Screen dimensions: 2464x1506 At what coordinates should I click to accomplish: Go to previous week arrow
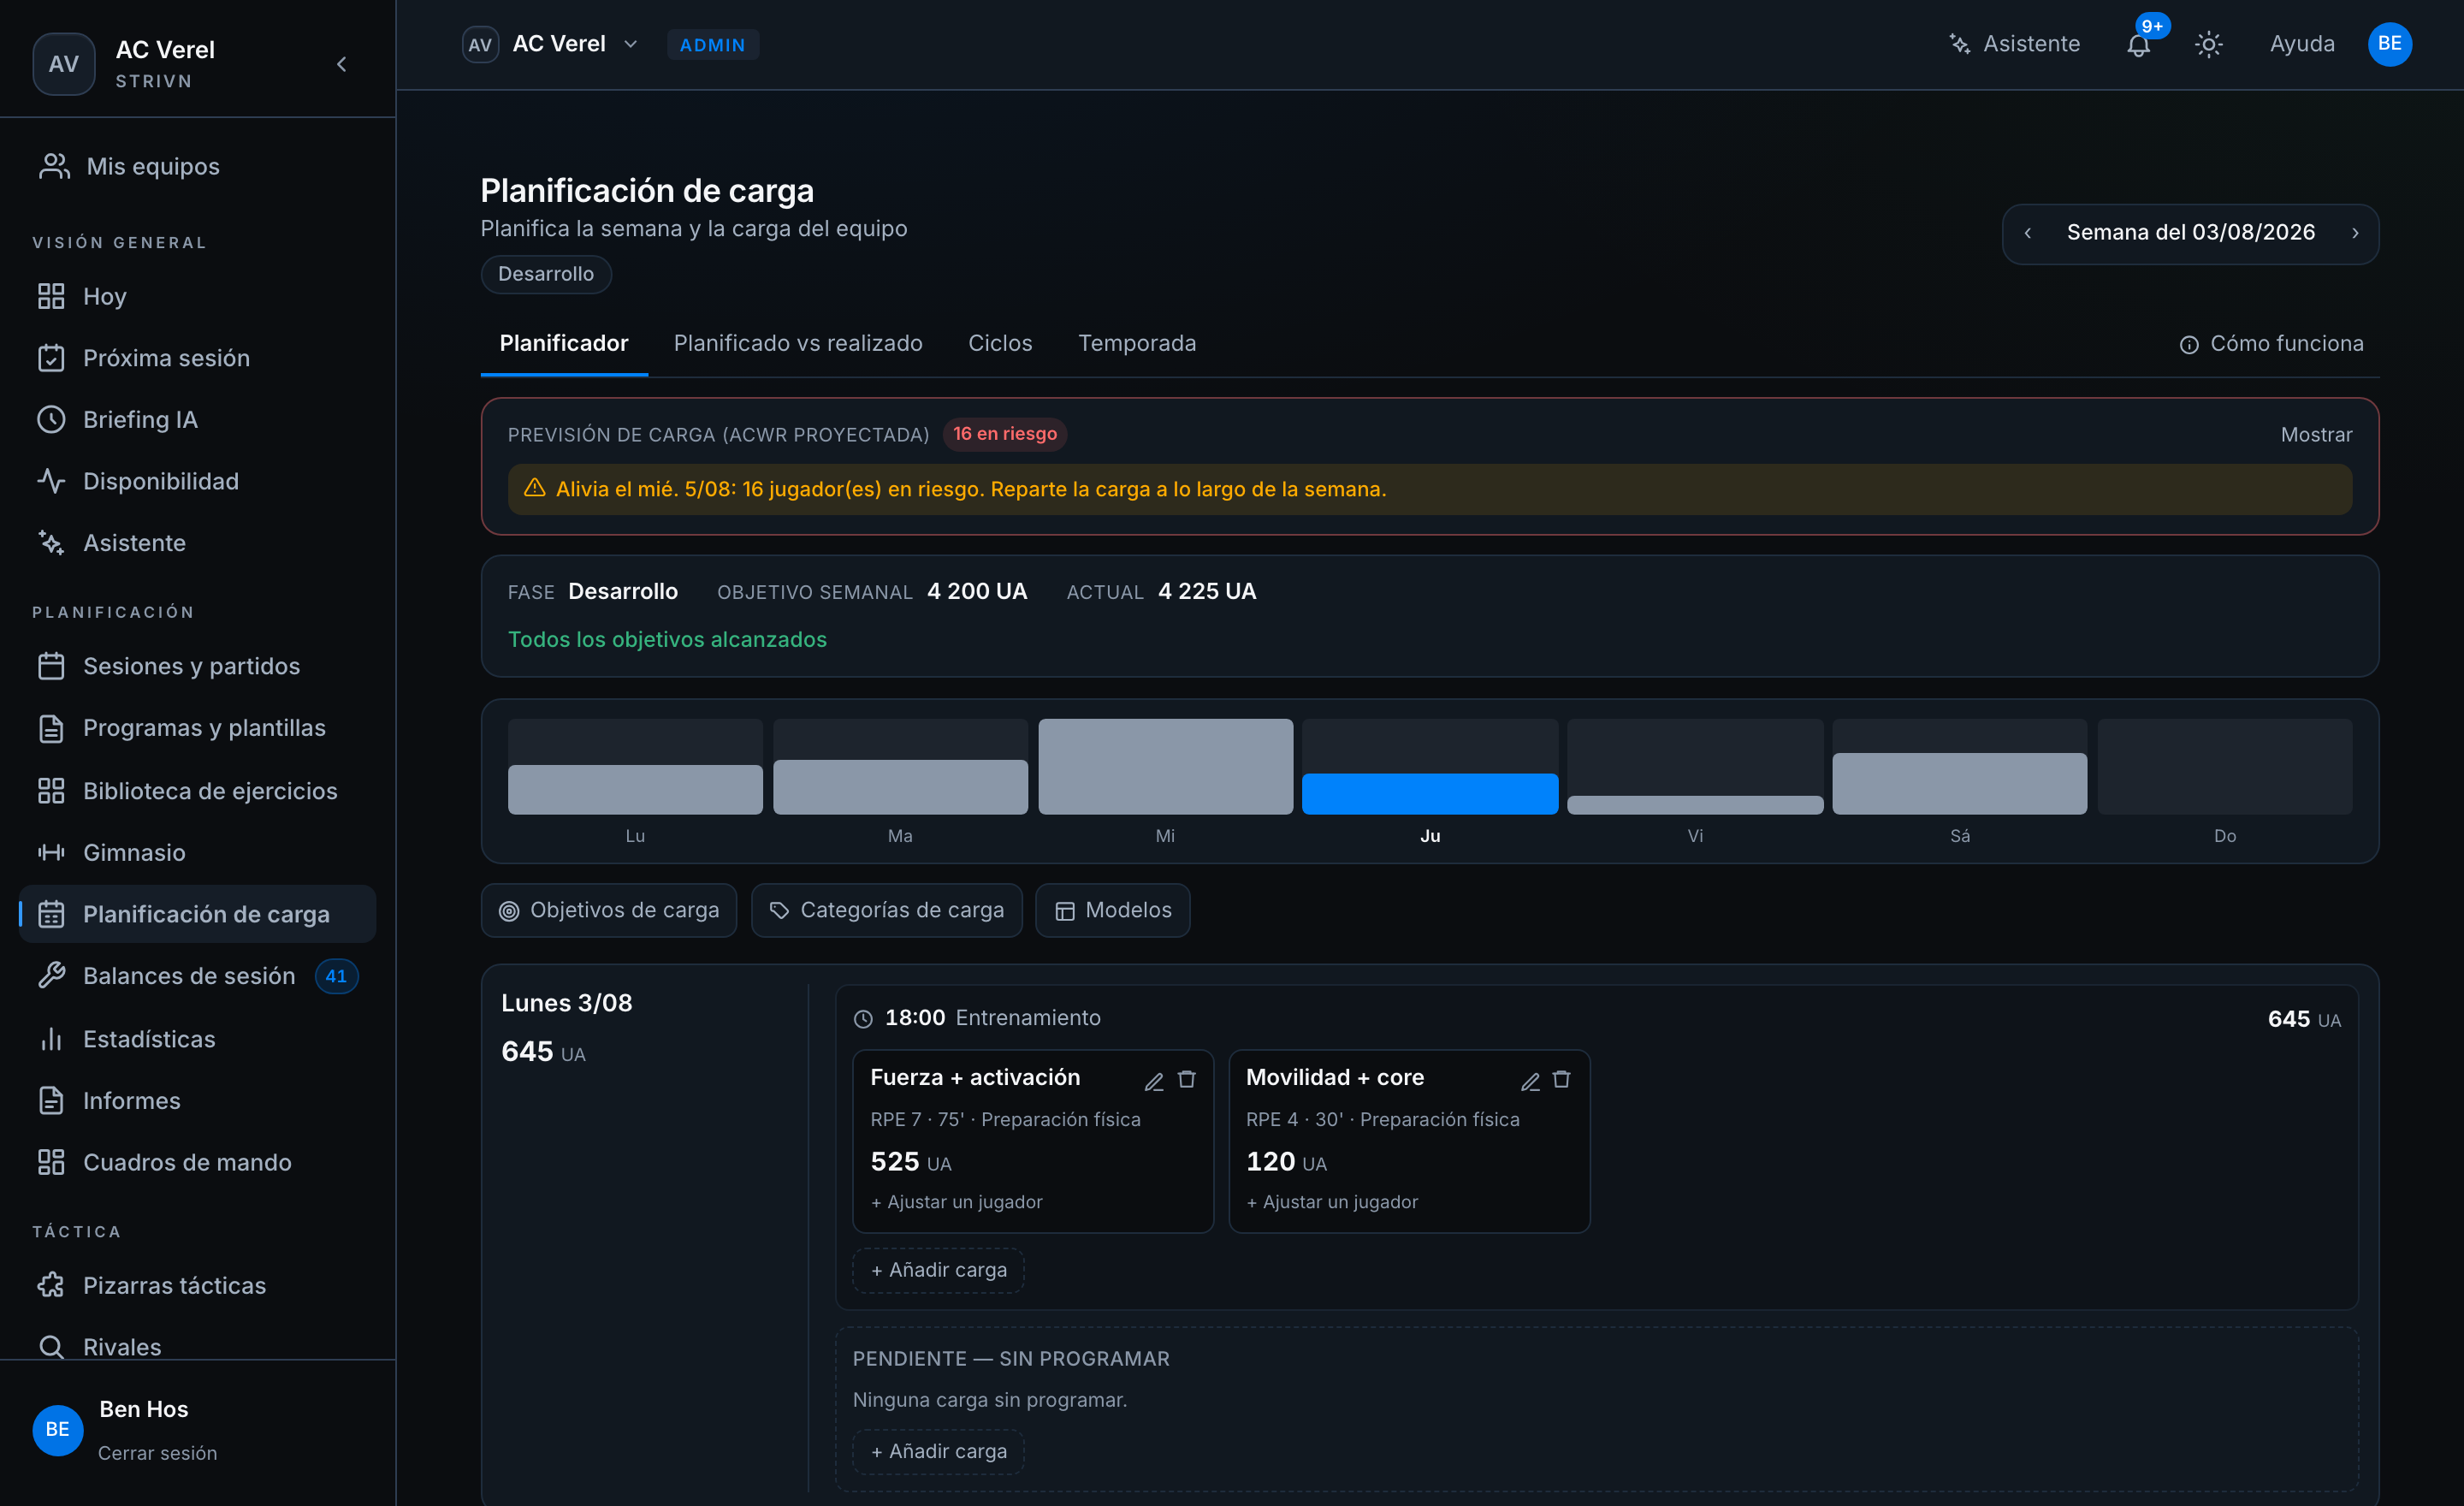pyautogui.click(x=2027, y=233)
